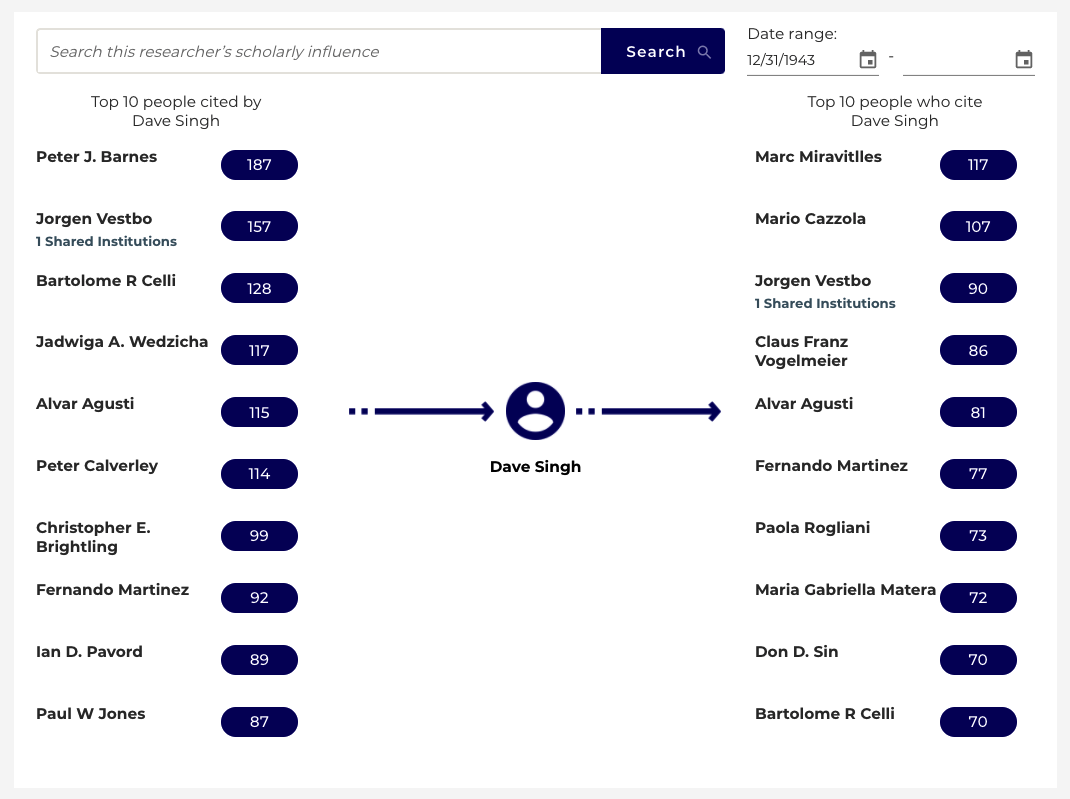The image size is (1070, 799).
Task: Click the 99 citation count badge
Action: [259, 536]
